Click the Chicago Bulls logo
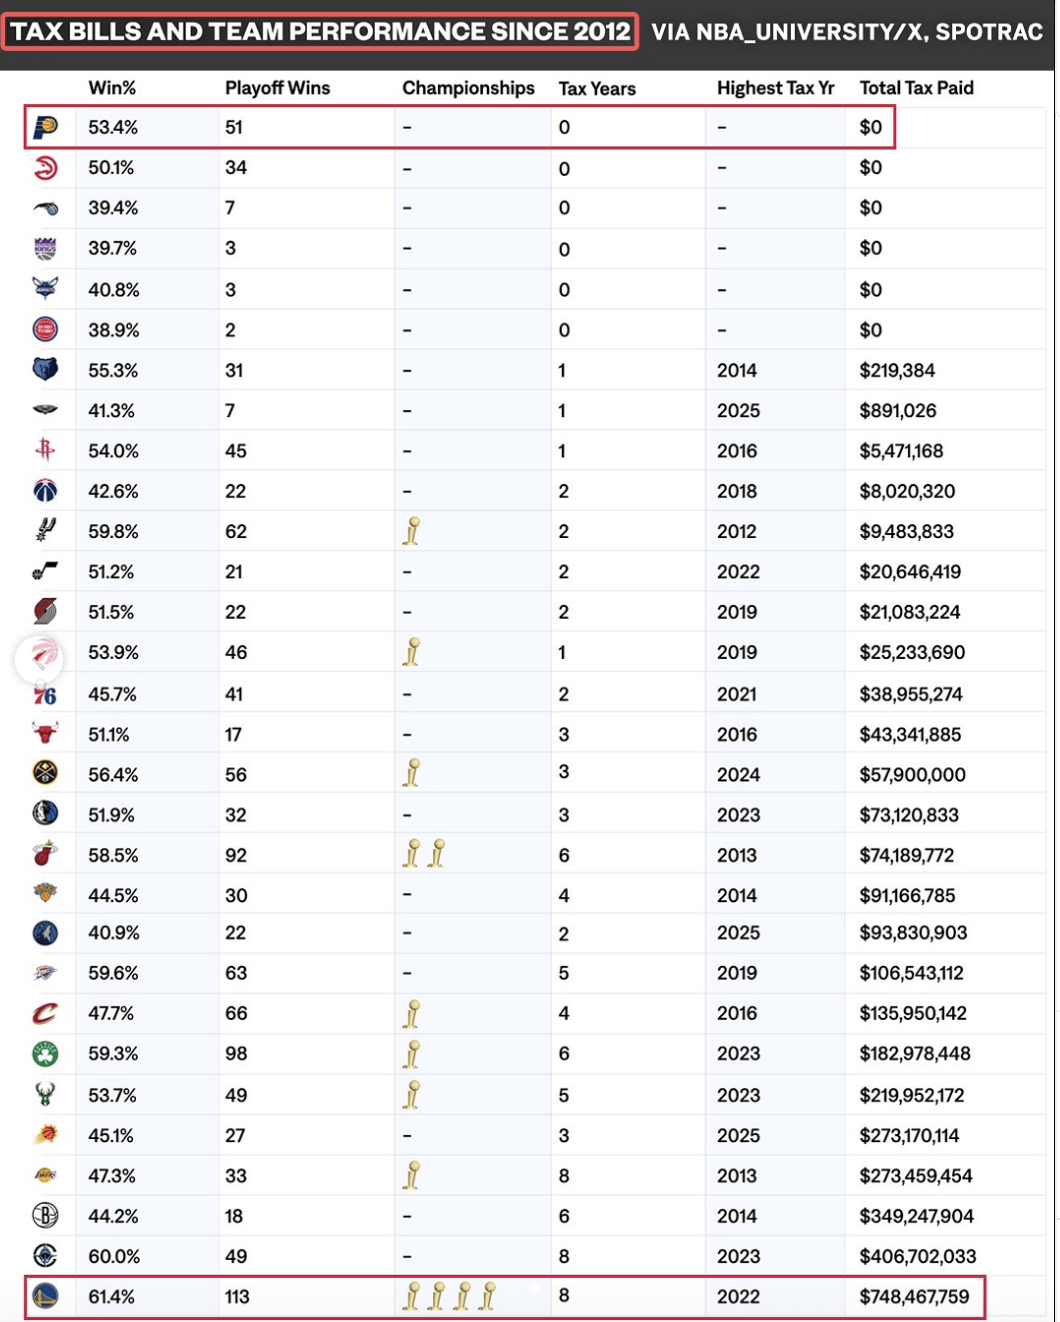 click(46, 733)
